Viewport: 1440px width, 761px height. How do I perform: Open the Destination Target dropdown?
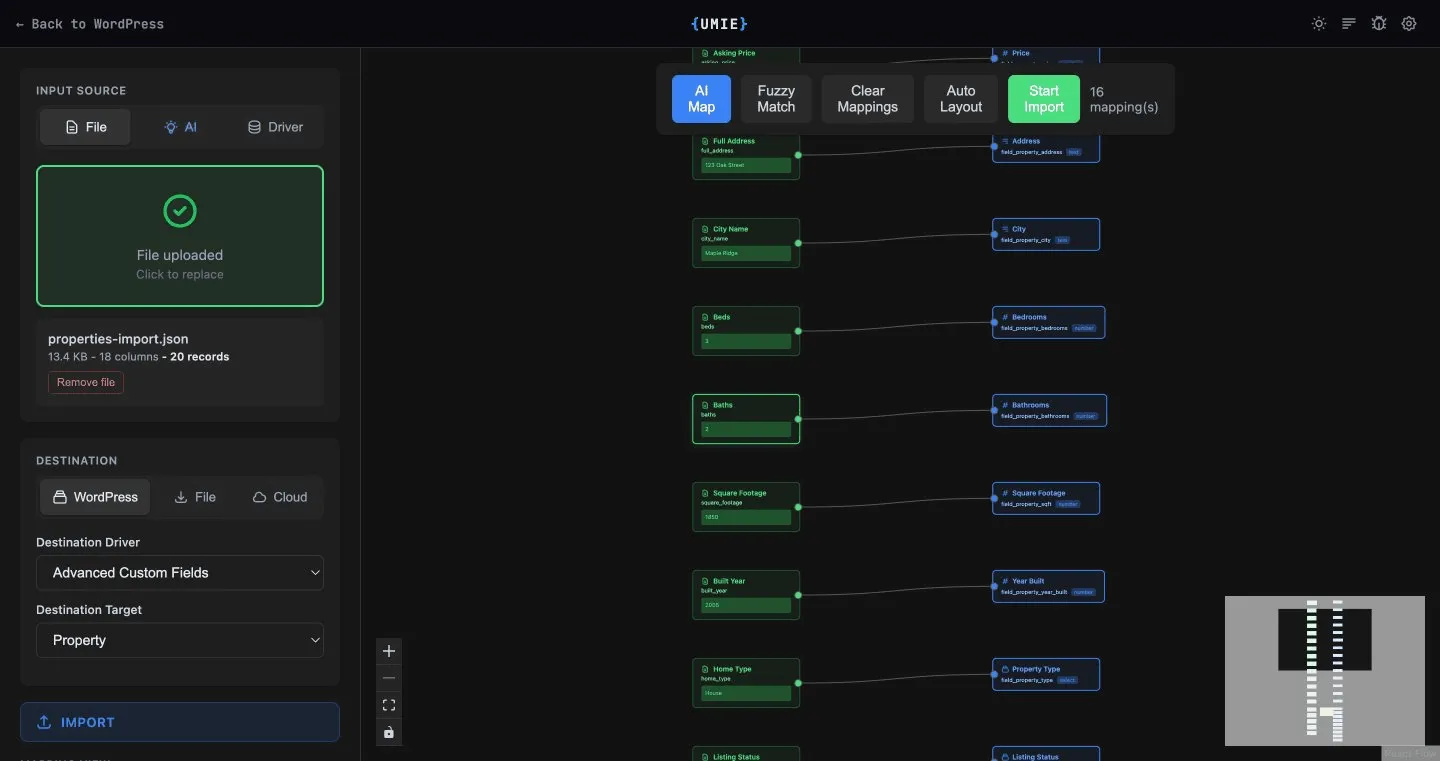pos(180,640)
